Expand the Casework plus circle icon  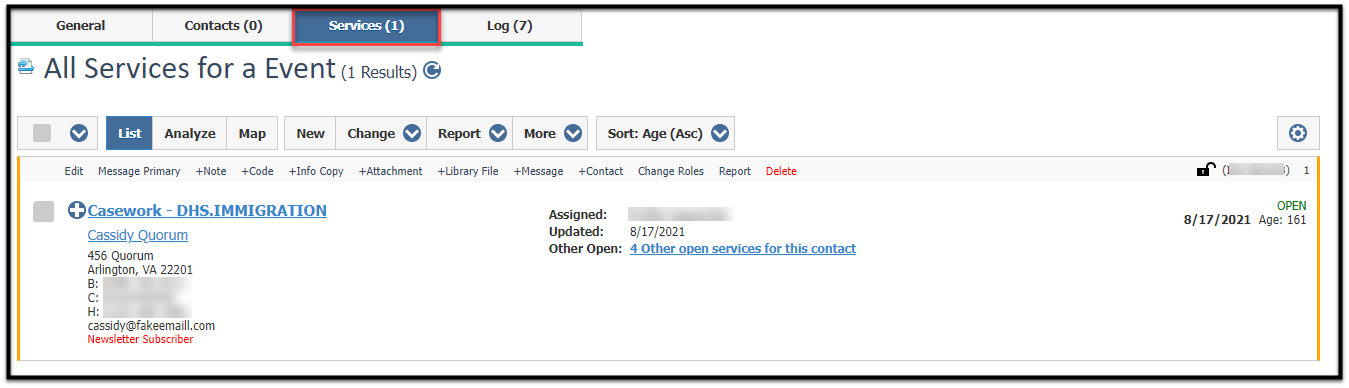[77, 211]
